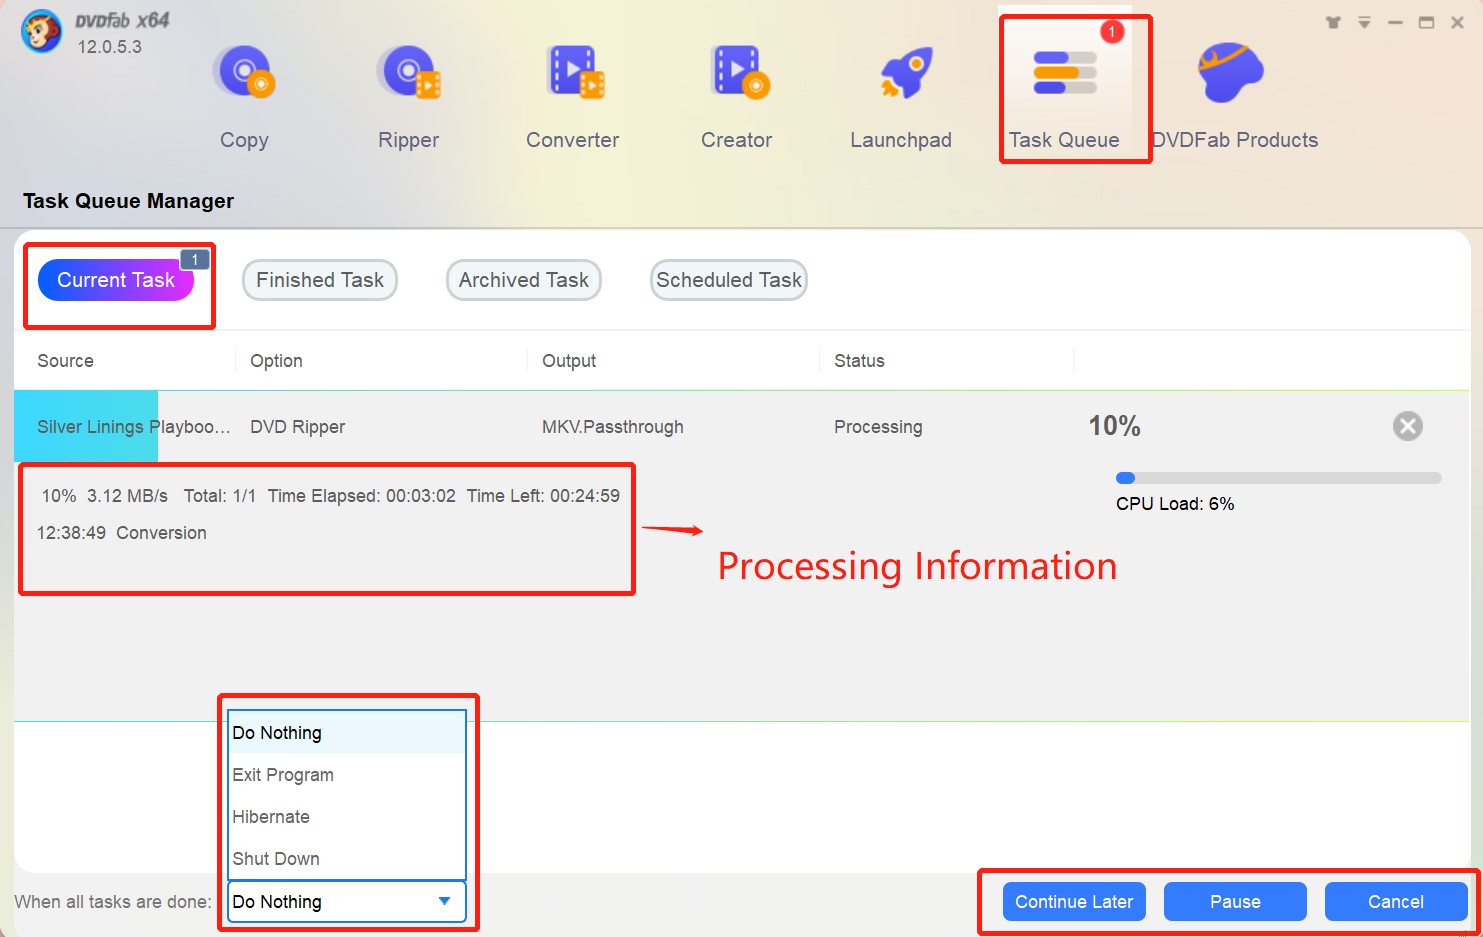Open the Task Queue module
This screenshot has height=937, width=1483.
[1064, 96]
